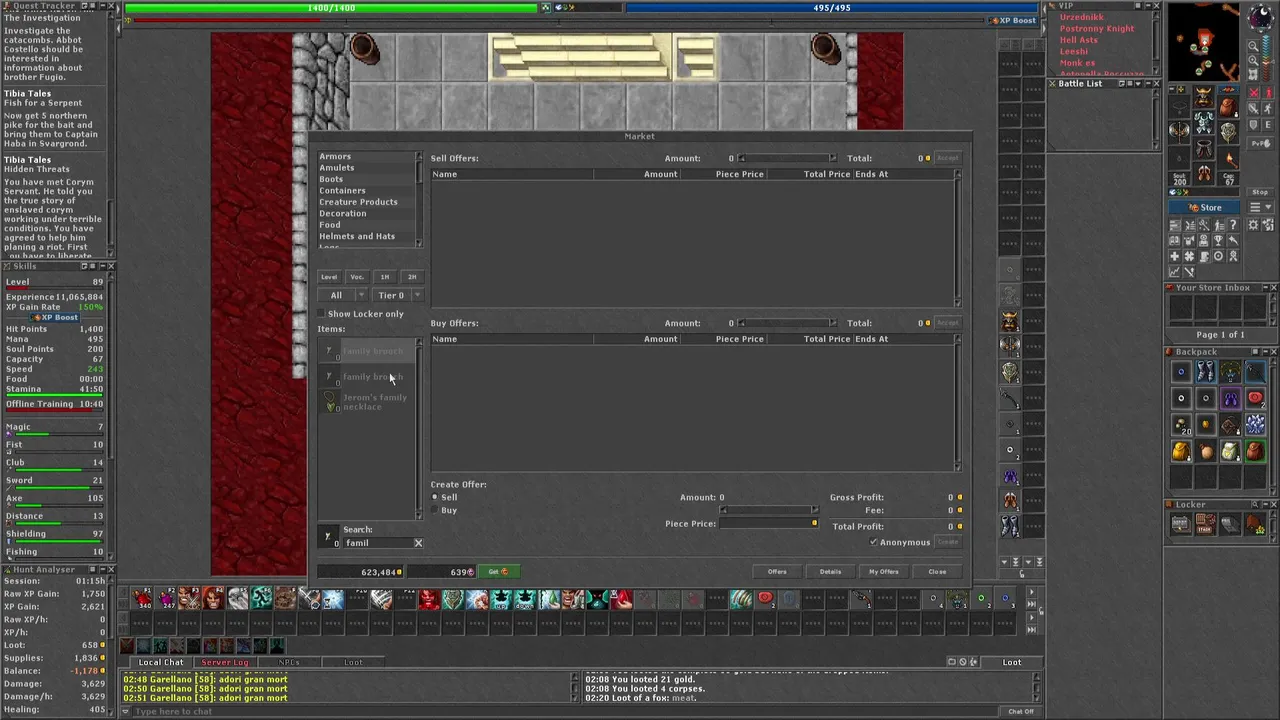Enable the Show Locker only checkbox
Viewport: 1280px width, 720px height.
[x=322, y=314]
